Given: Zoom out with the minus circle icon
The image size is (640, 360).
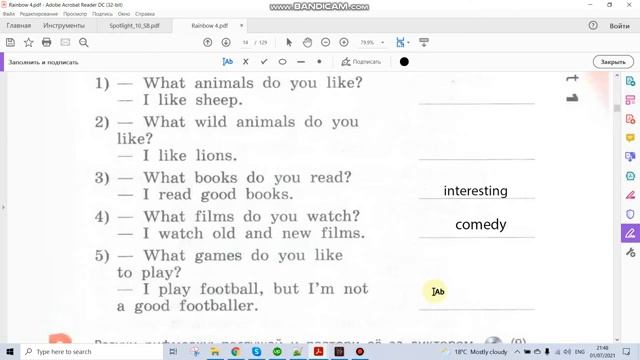Looking at the screenshot, I should (325, 42).
